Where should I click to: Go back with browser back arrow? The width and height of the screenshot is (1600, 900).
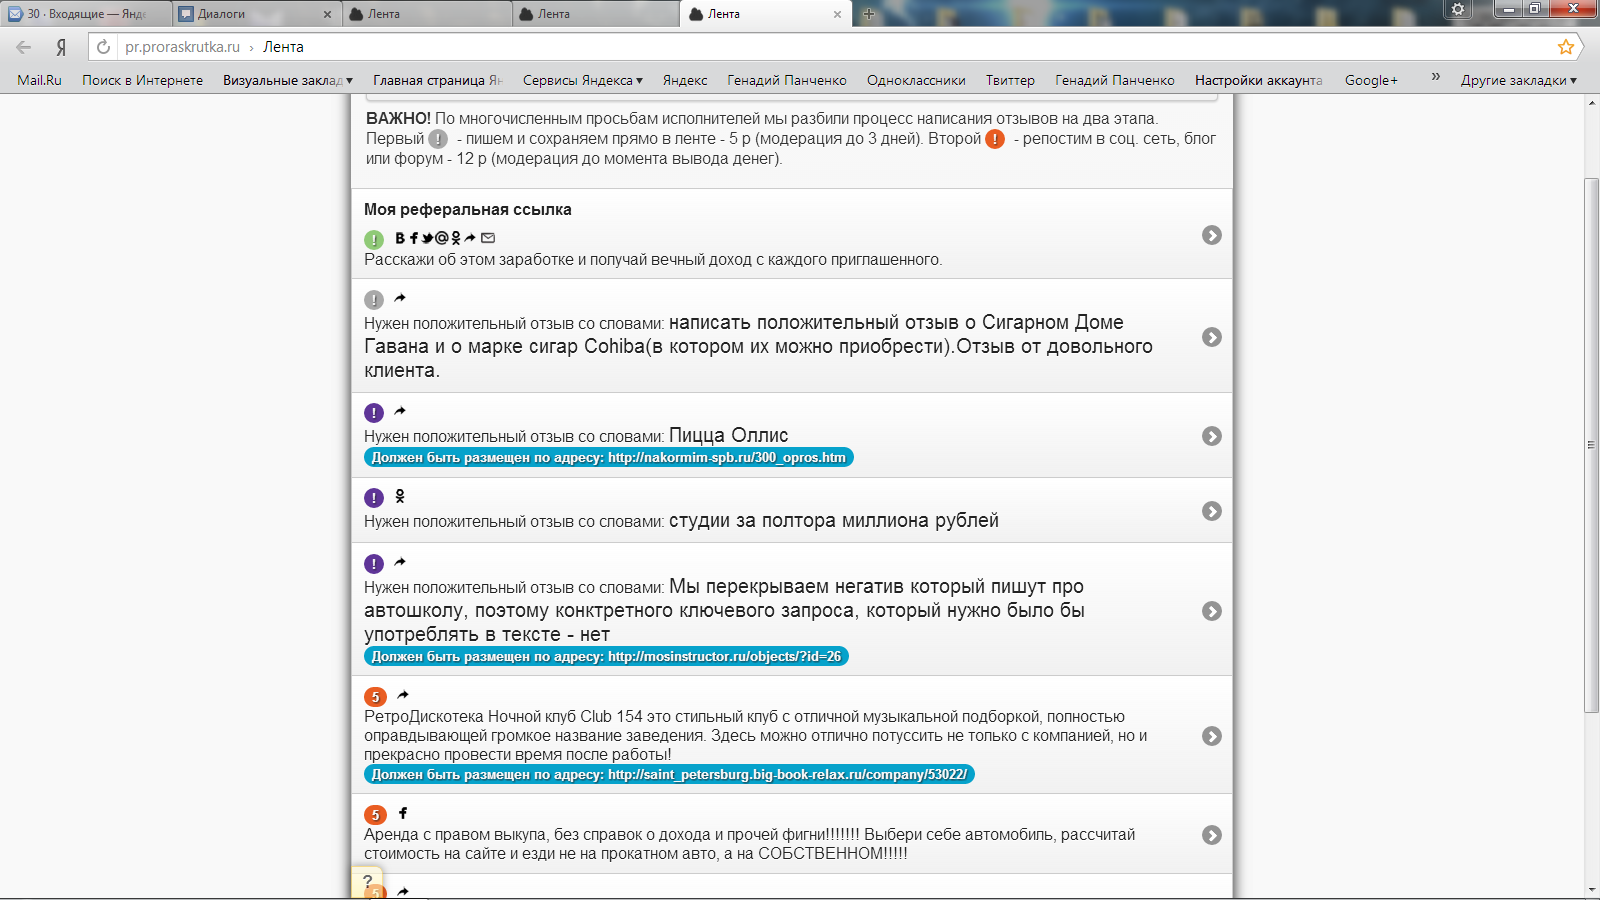coord(24,47)
